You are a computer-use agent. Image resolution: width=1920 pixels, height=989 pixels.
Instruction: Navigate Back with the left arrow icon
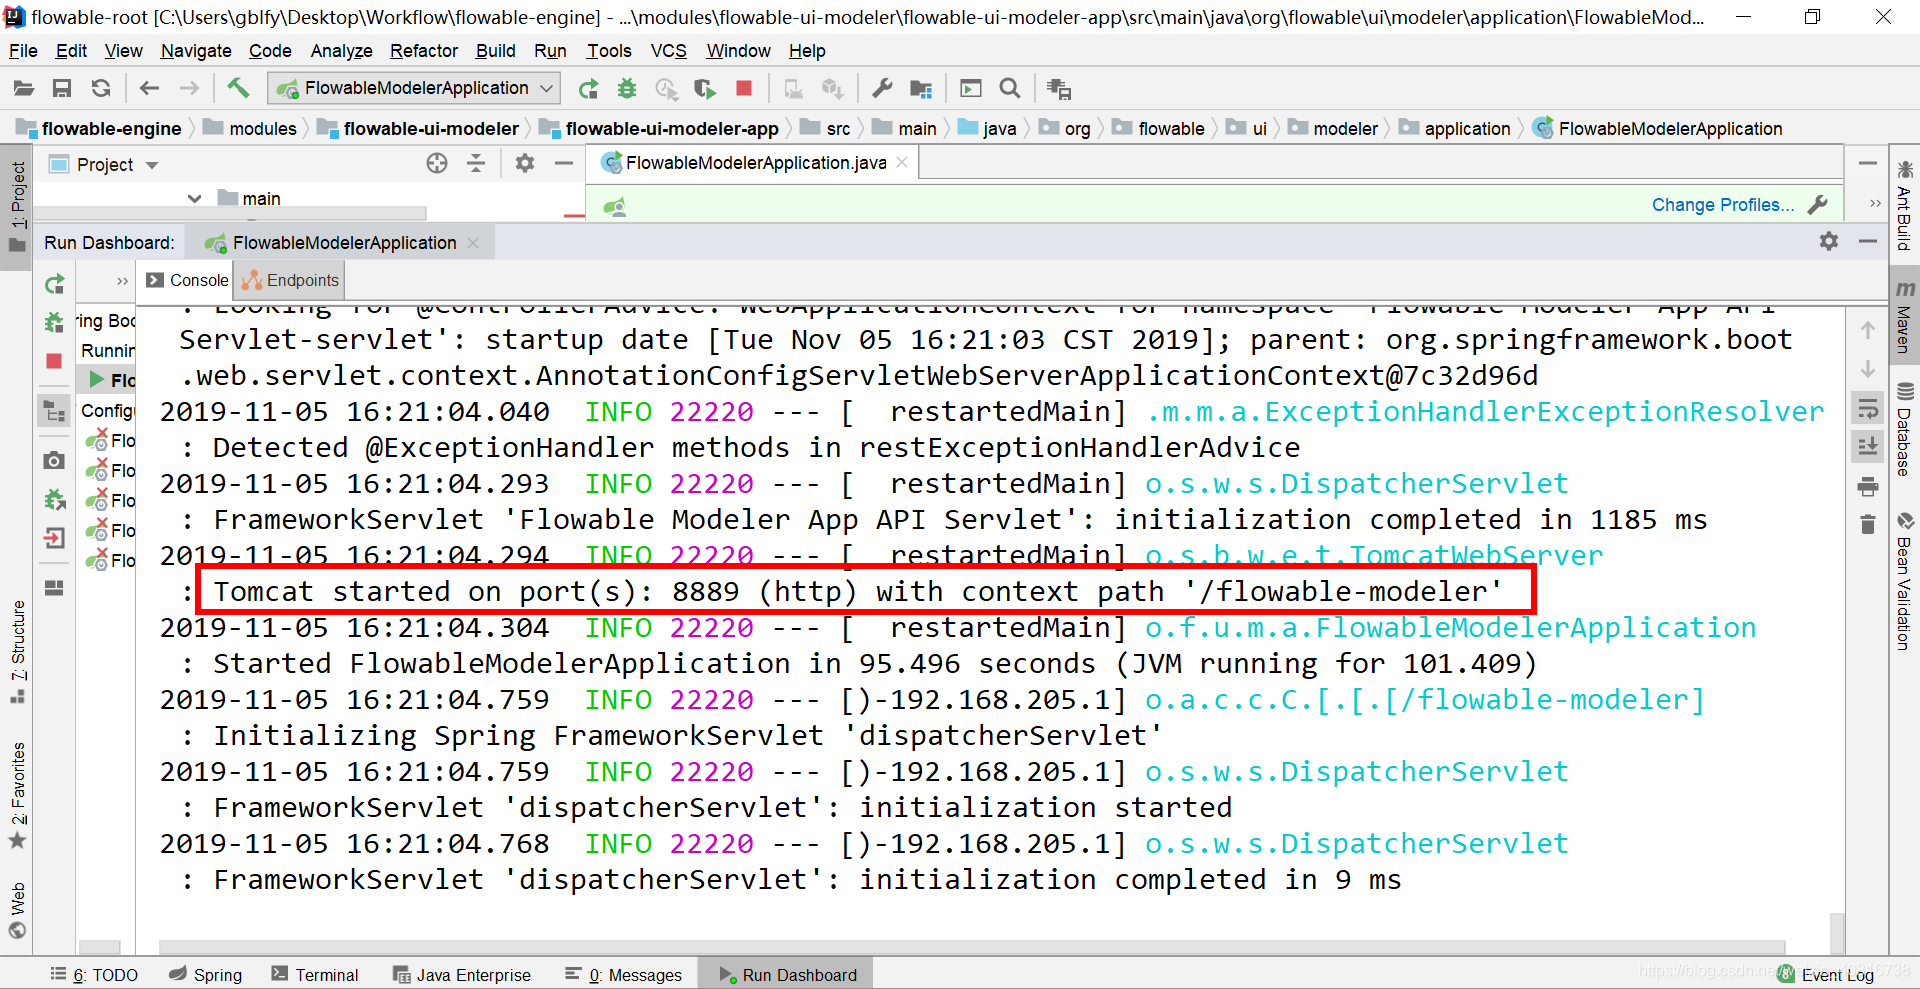(x=150, y=89)
